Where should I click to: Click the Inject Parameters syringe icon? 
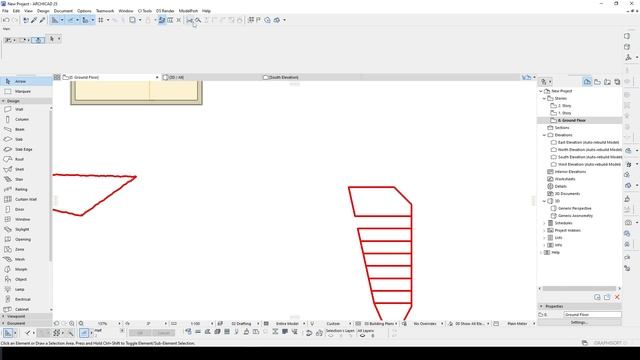click(42, 20)
